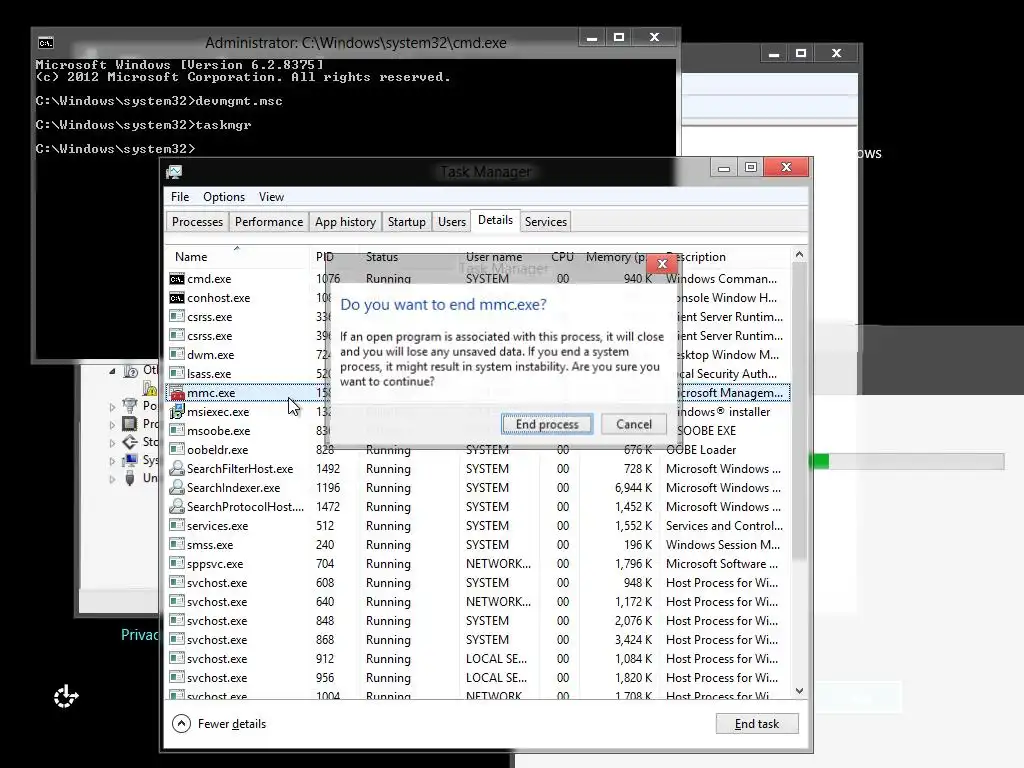Screen dimensions: 1024x768
Task: Open the View menu in Task Manager
Action: pos(271,197)
